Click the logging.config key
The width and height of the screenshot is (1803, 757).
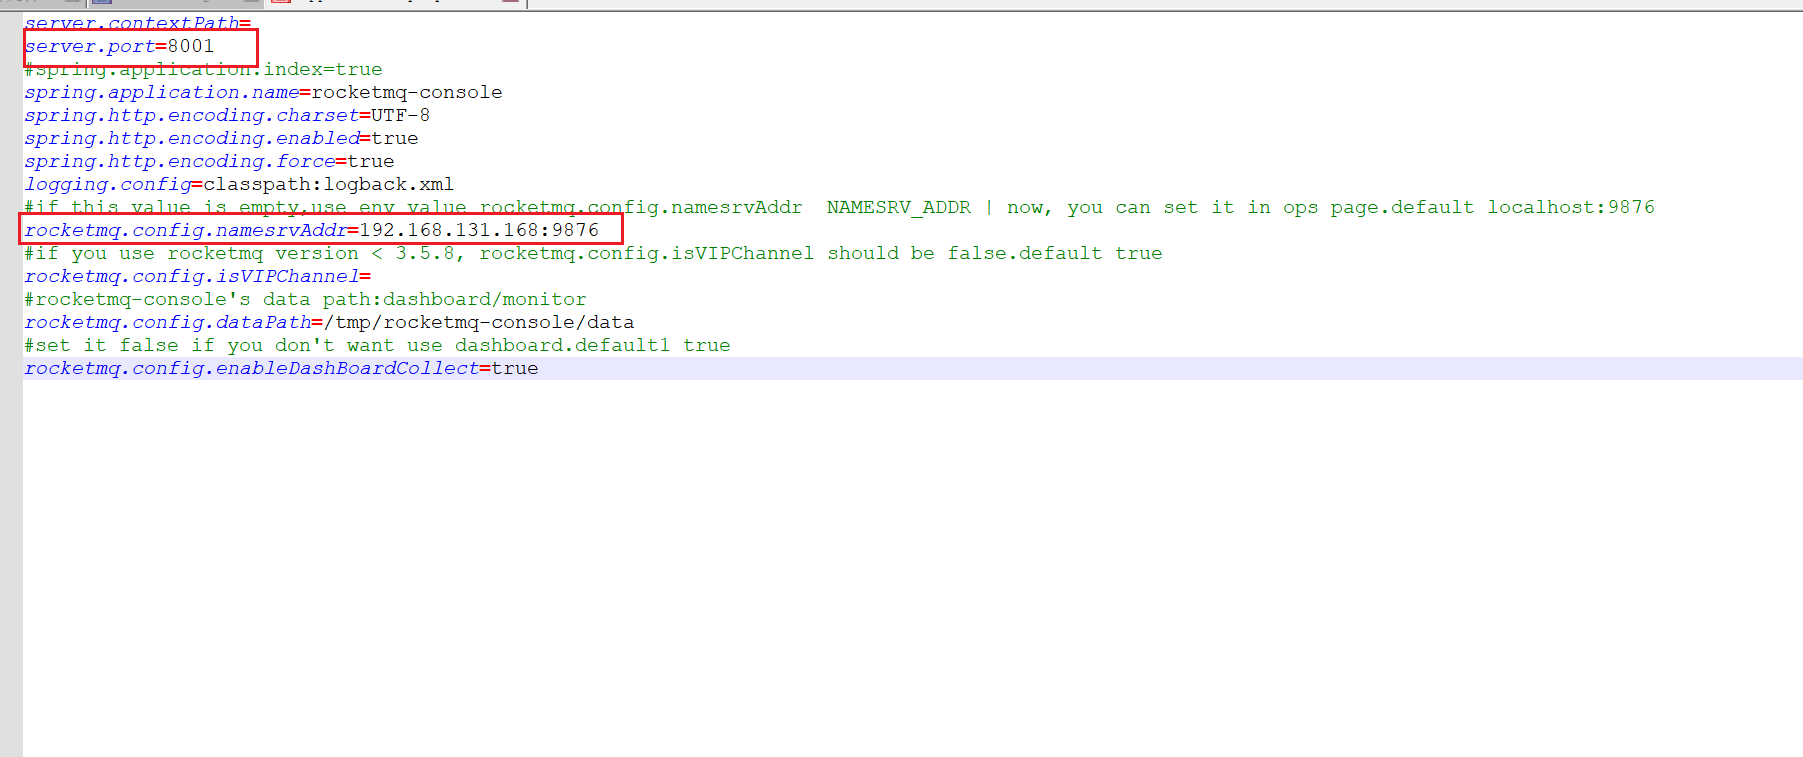tap(108, 184)
